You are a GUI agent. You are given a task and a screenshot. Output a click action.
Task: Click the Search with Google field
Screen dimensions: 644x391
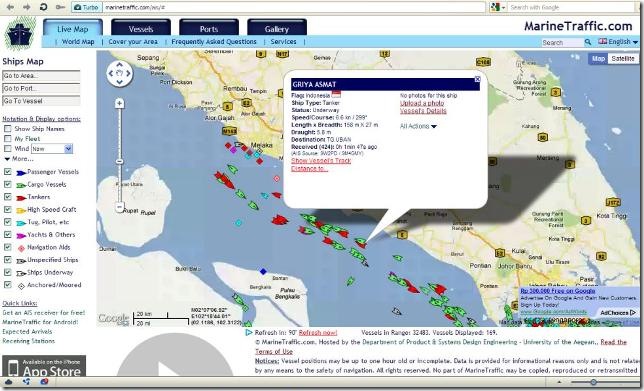click(572, 7)
